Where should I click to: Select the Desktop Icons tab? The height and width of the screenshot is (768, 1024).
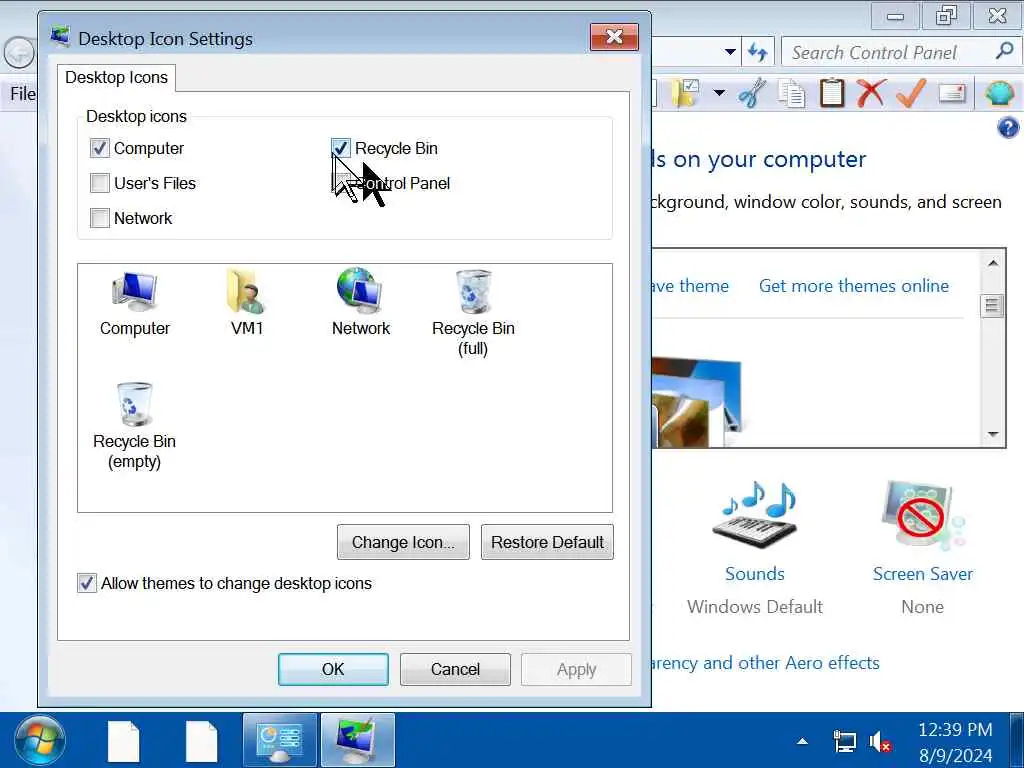tap(116, 77)
